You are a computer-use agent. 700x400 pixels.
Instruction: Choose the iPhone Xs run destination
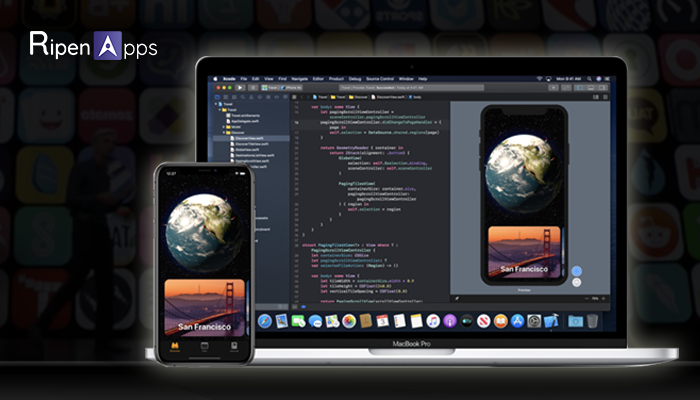click(291, 88)
